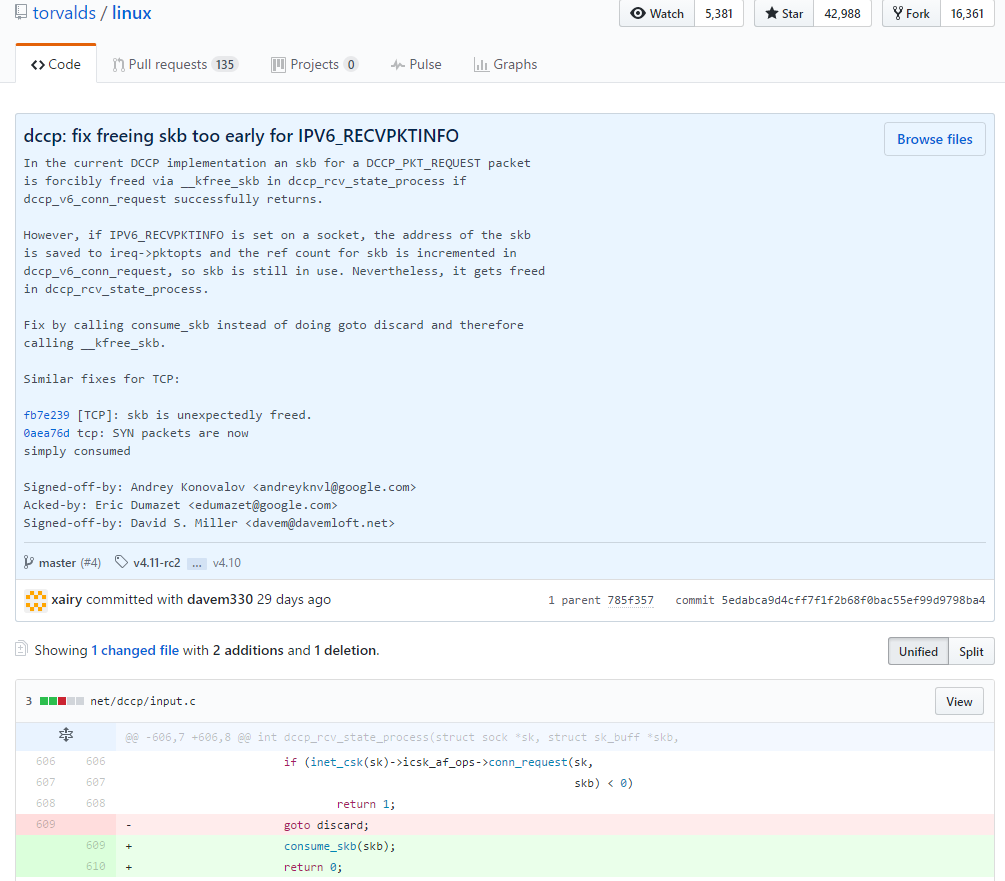Viewport: 1005px width, 881px height.
Task: Open tag v4.10
Action: tap(226, 563)
